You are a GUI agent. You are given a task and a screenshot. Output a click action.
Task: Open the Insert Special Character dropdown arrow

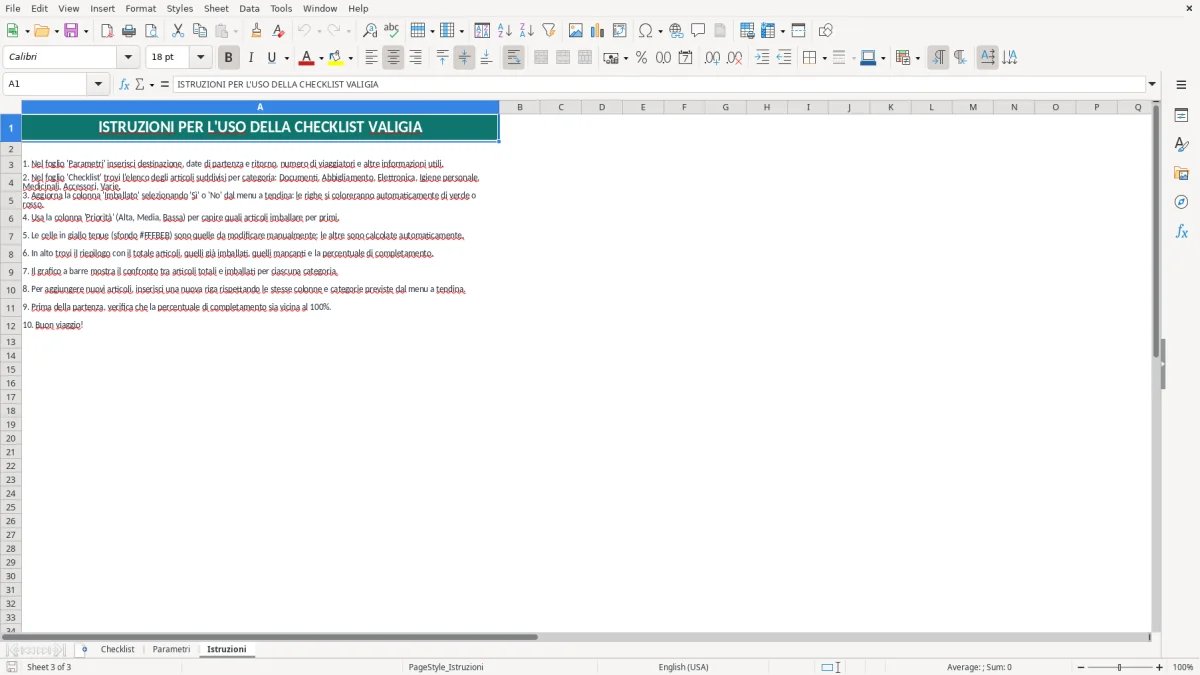coord(661,31)
